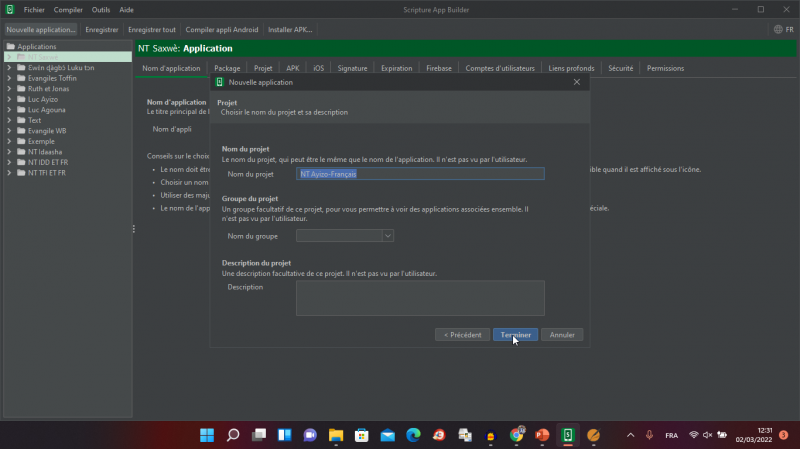Open File Explorer from the taskbar
This screenshot has height=449, width=800.
click(336, 435)
